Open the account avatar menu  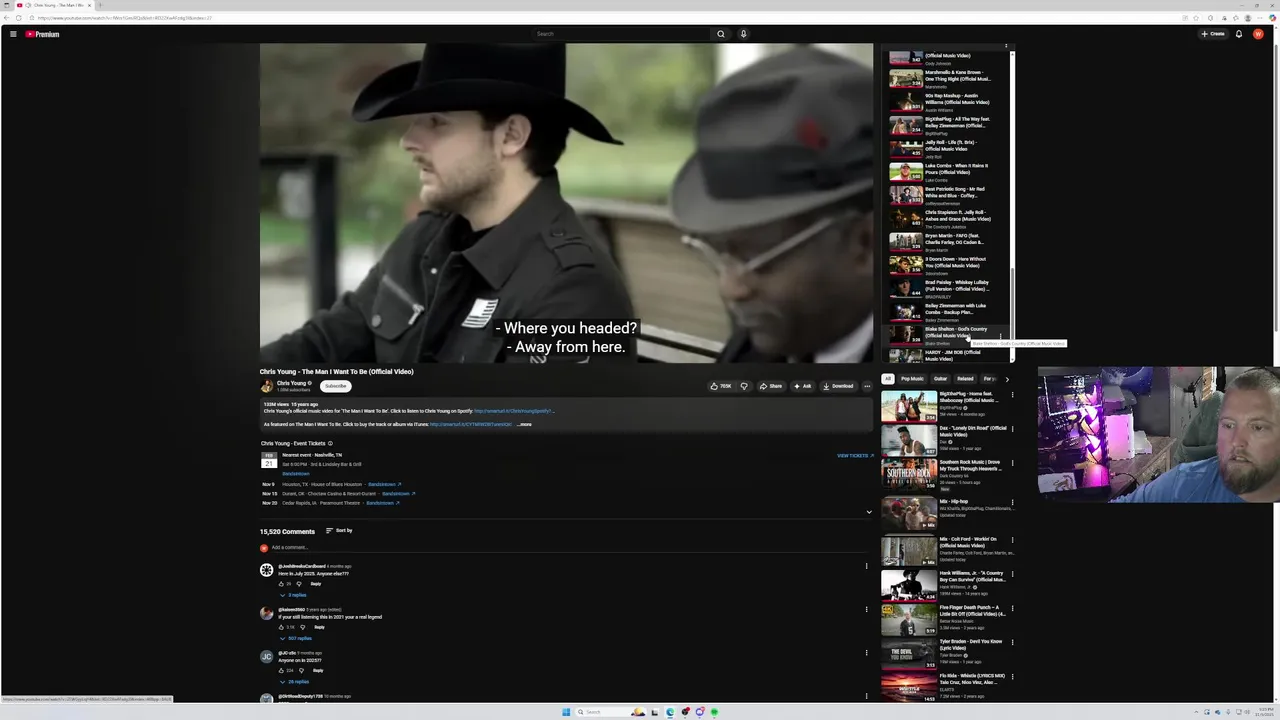(1258, 34)
